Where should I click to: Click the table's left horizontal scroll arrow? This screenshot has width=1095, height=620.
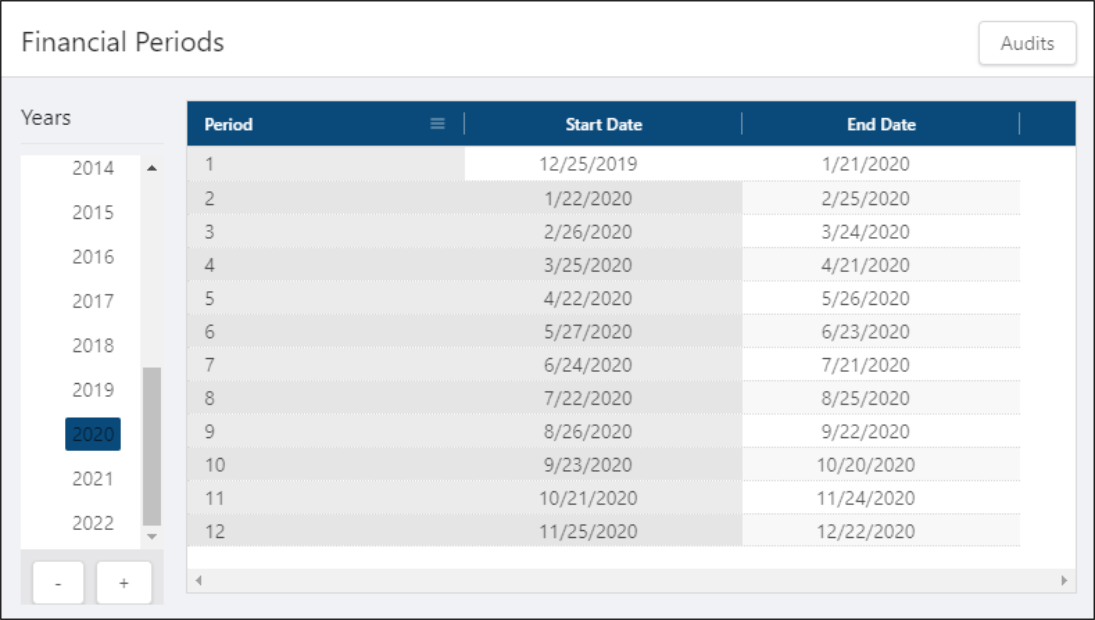click(x=198, y=580)
